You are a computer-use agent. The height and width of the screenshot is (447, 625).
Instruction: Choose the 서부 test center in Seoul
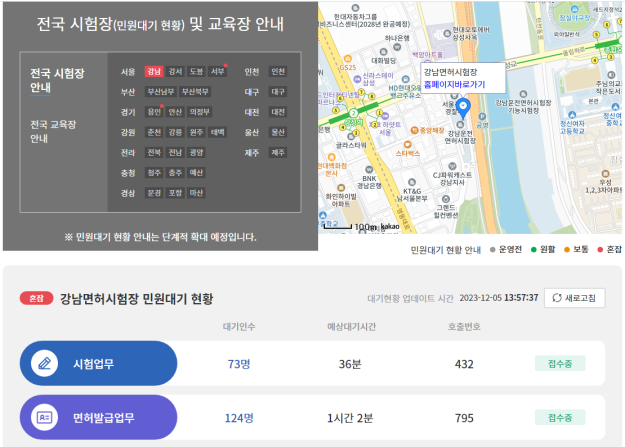click(x=218, y=72)
